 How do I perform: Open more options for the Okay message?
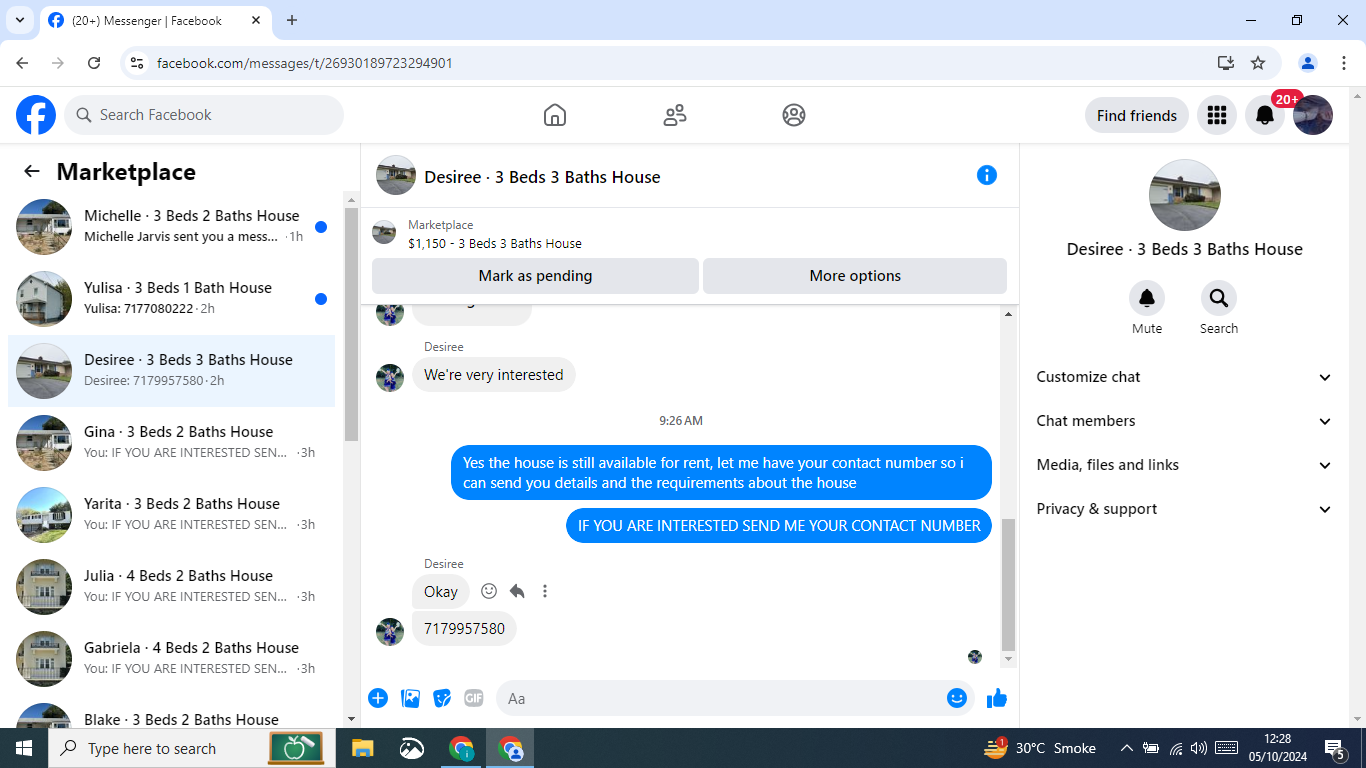[x=545, y=591]
